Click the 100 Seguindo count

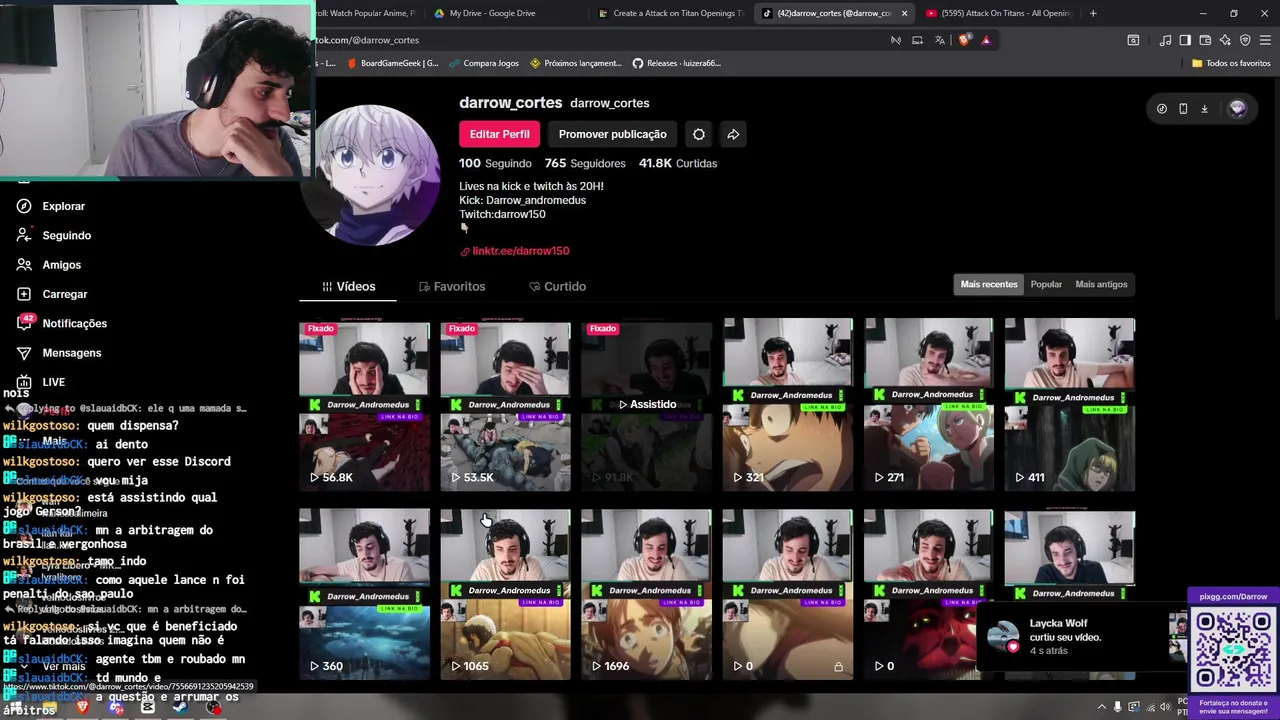coord(495,163)
